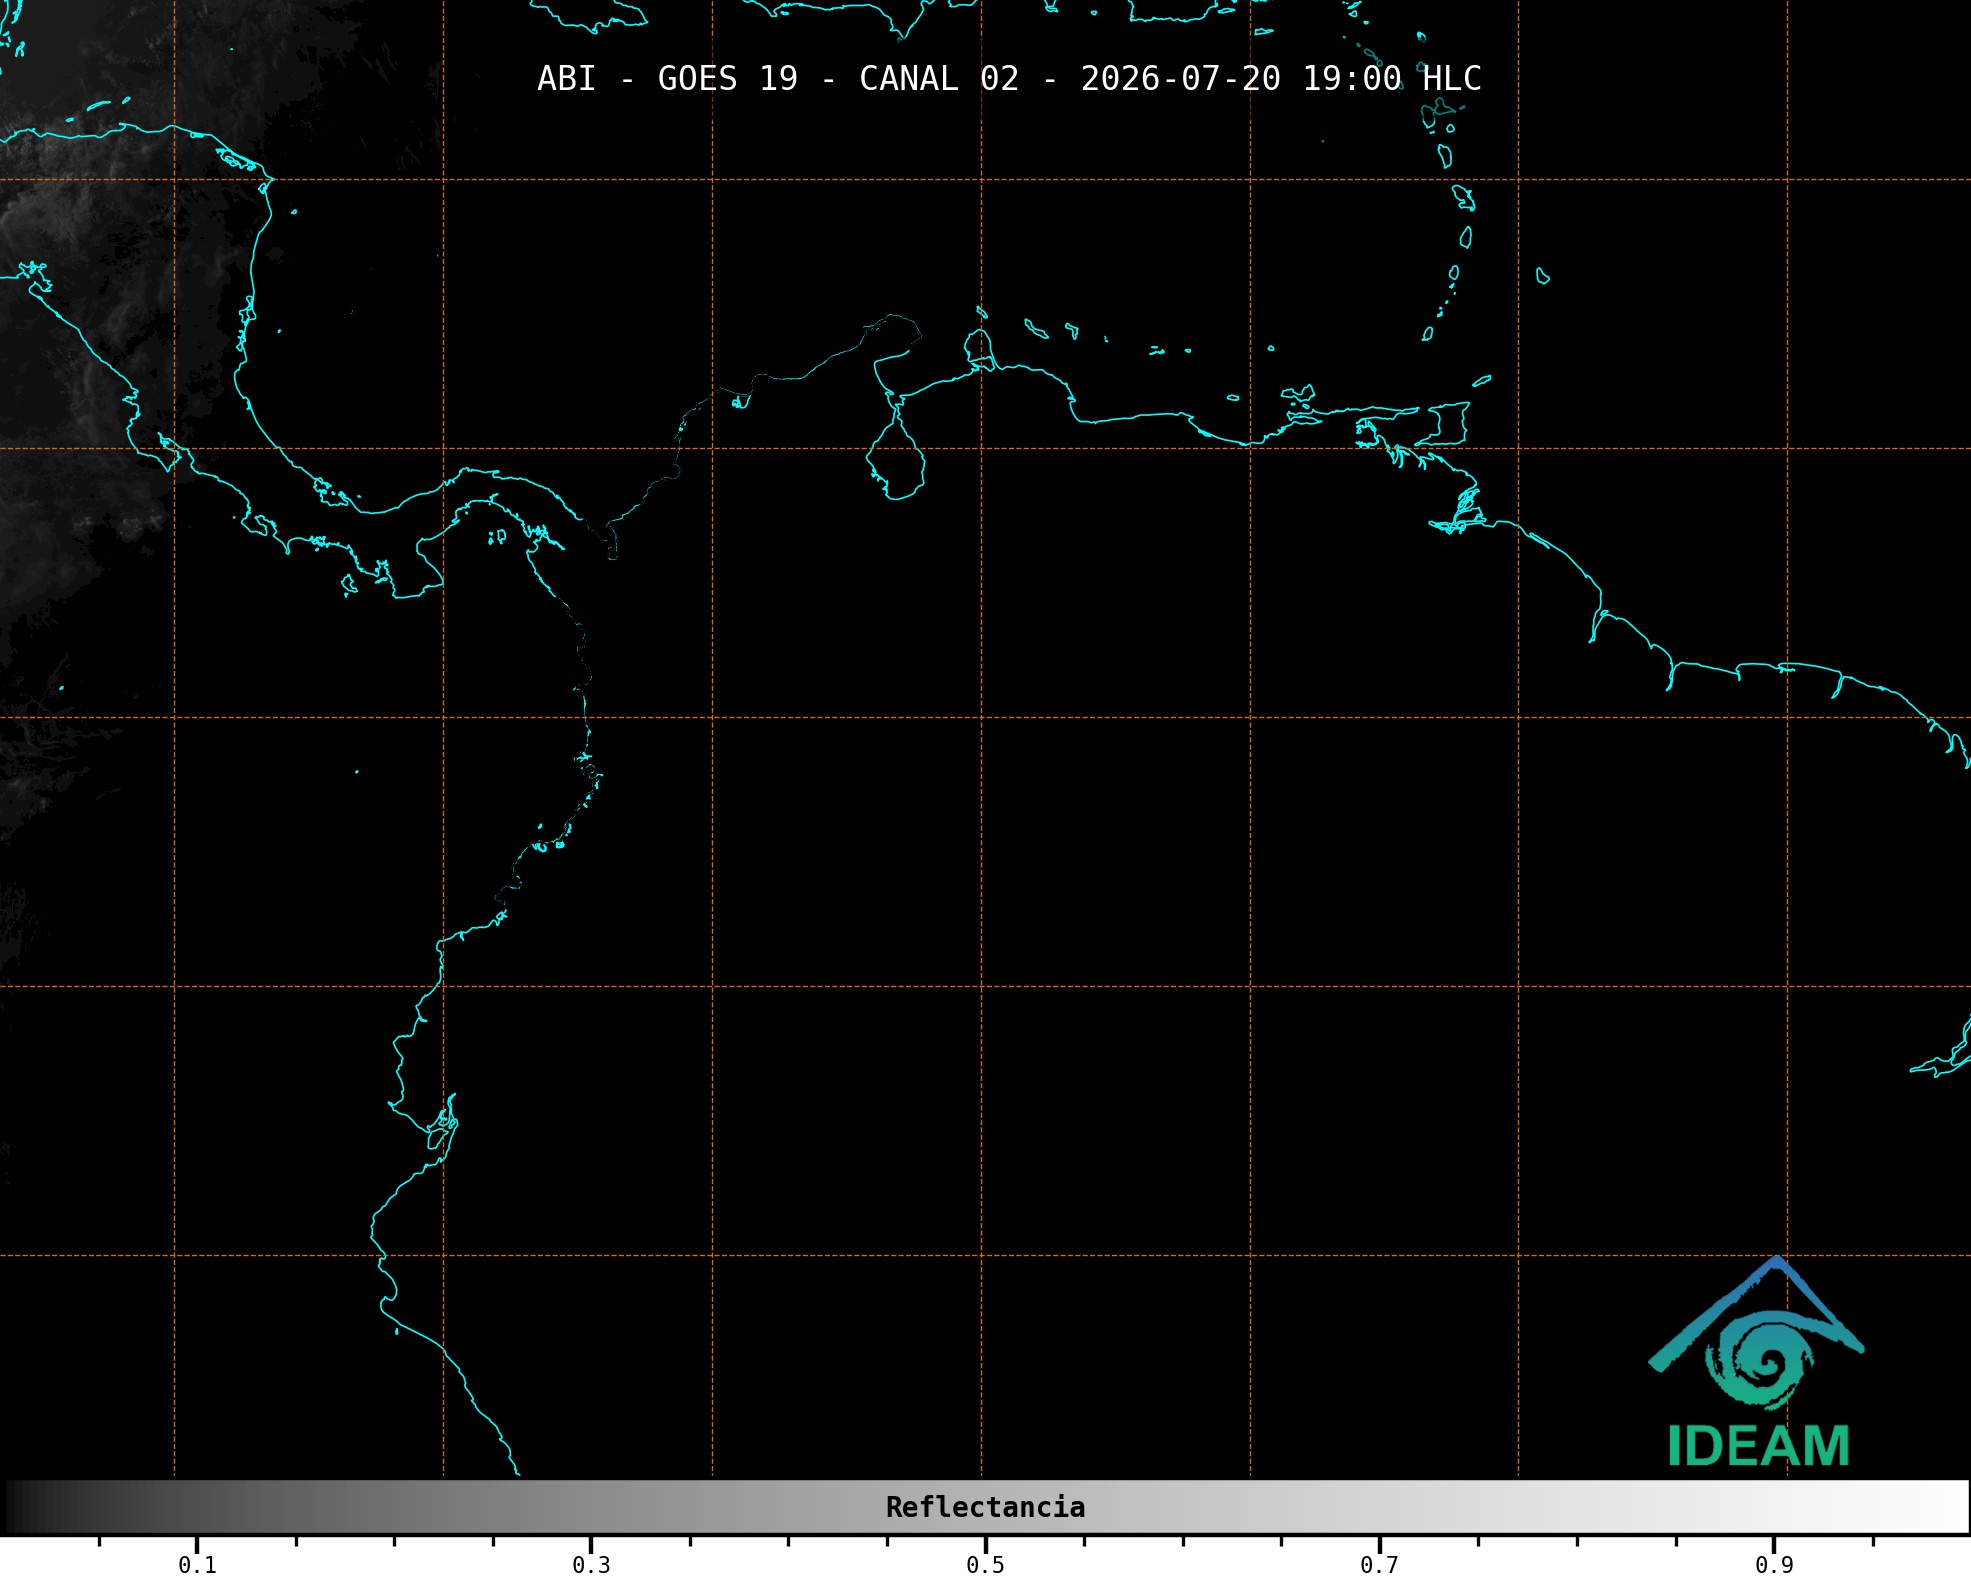Click the IDEAM spiral logo icon
The width and height of the screenshot is (1971, 1577).
coord(1757,1335)
